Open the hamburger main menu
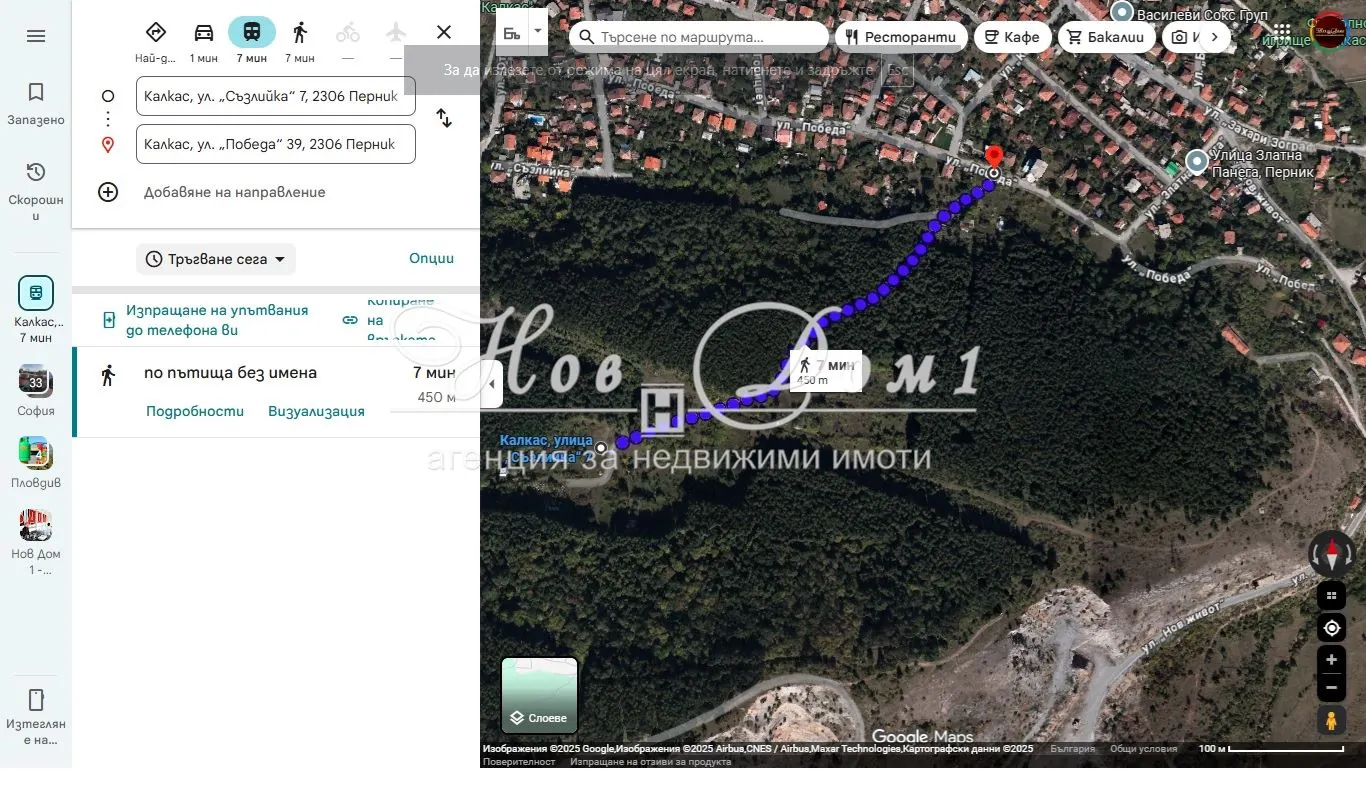 (x=36, y=36)
